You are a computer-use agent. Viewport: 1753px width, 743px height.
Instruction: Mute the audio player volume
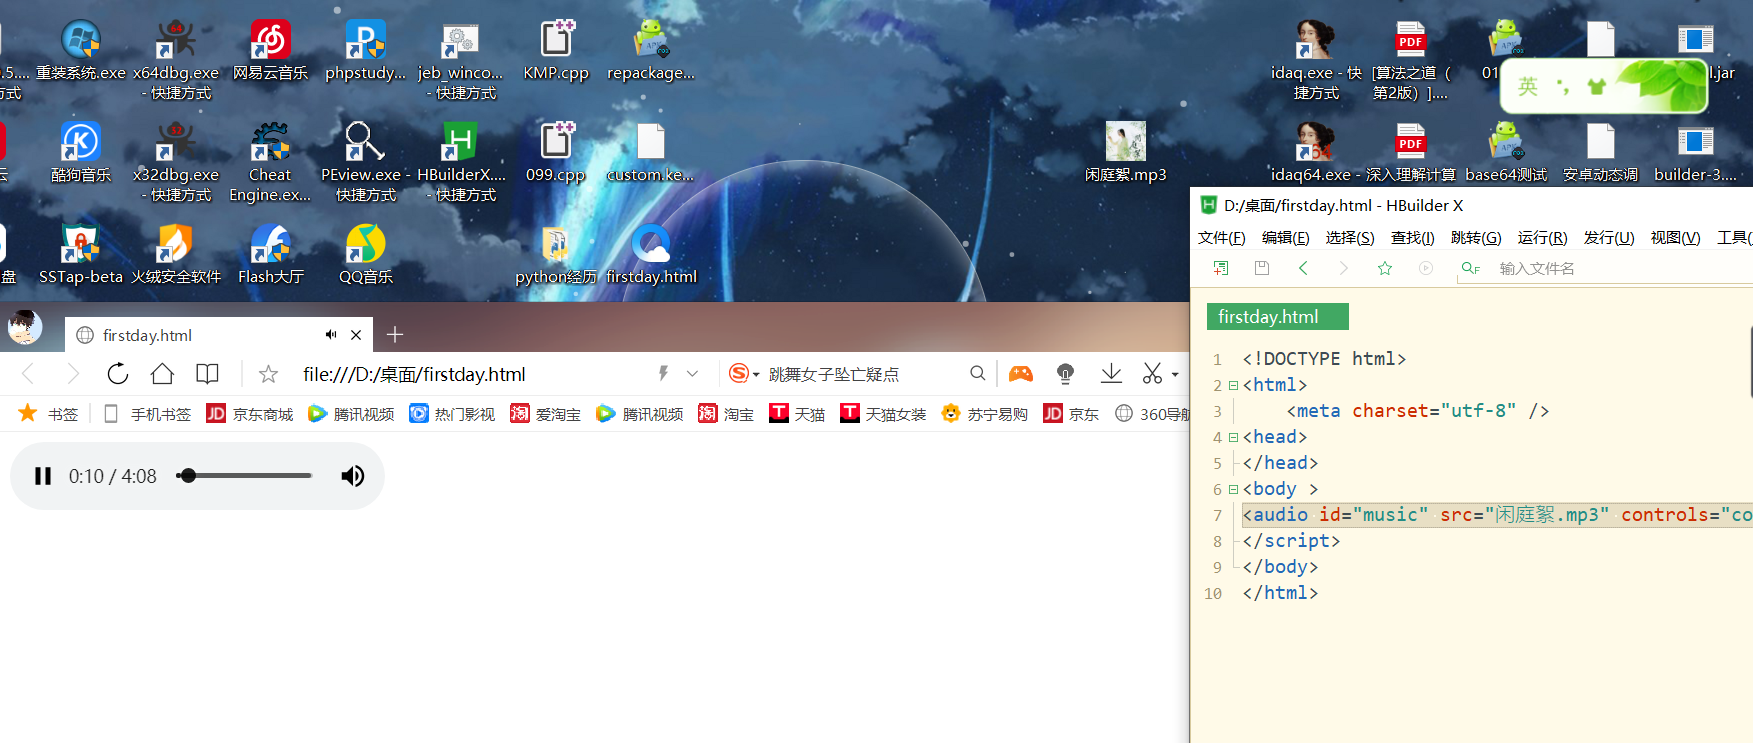352,476
